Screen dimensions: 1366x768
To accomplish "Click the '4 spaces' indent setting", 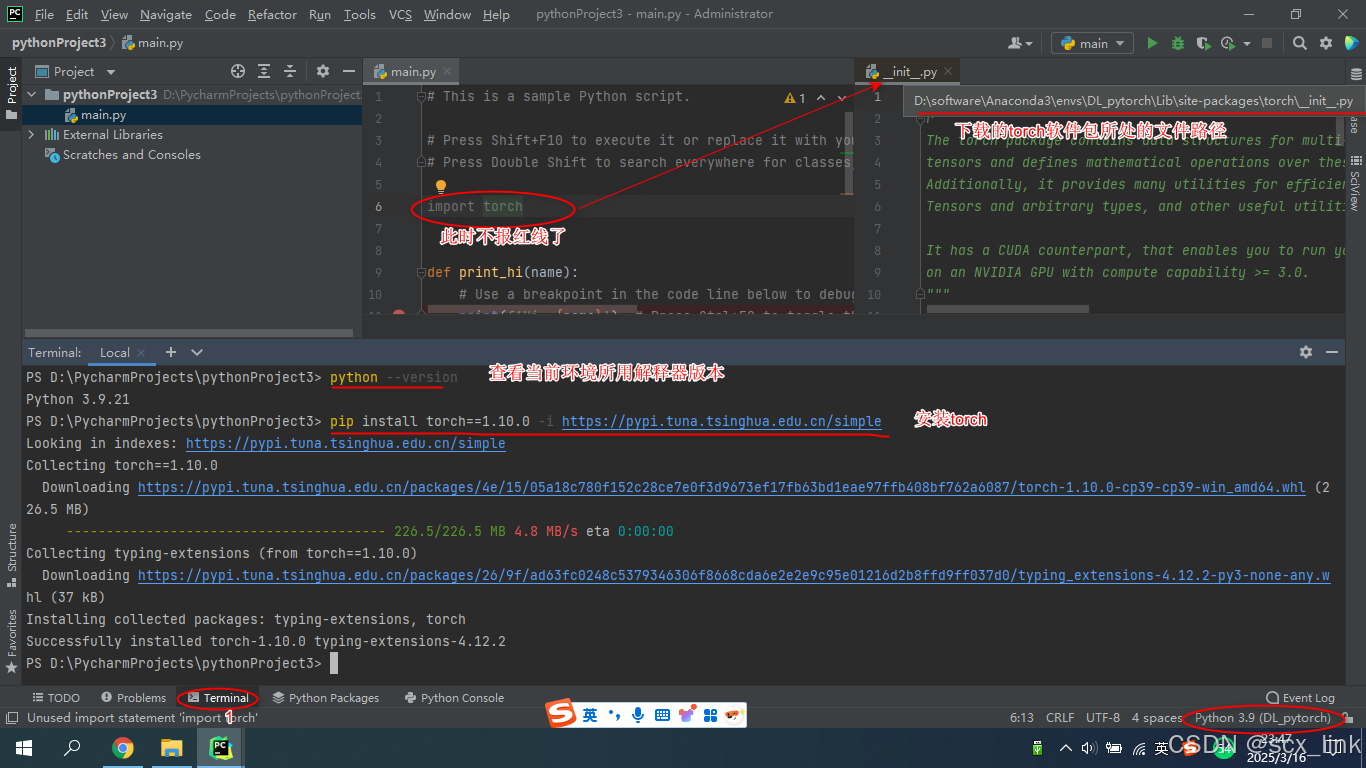I will click(1157, 717).
